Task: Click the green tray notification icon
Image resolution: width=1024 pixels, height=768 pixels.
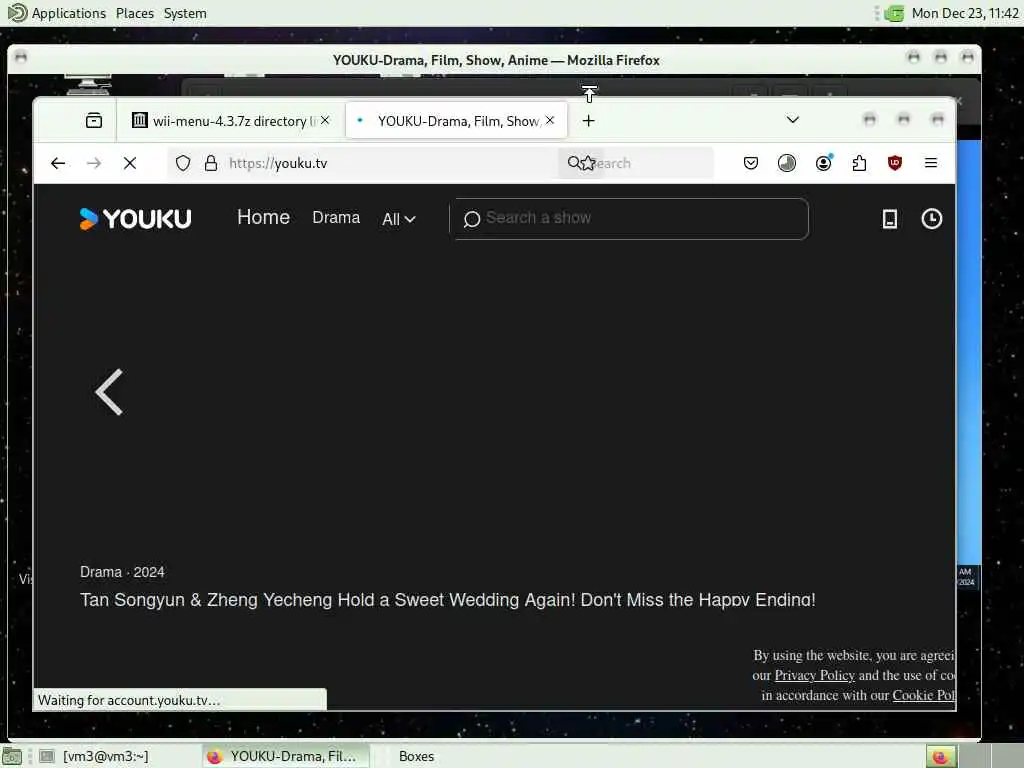Action: pos(894,13)
